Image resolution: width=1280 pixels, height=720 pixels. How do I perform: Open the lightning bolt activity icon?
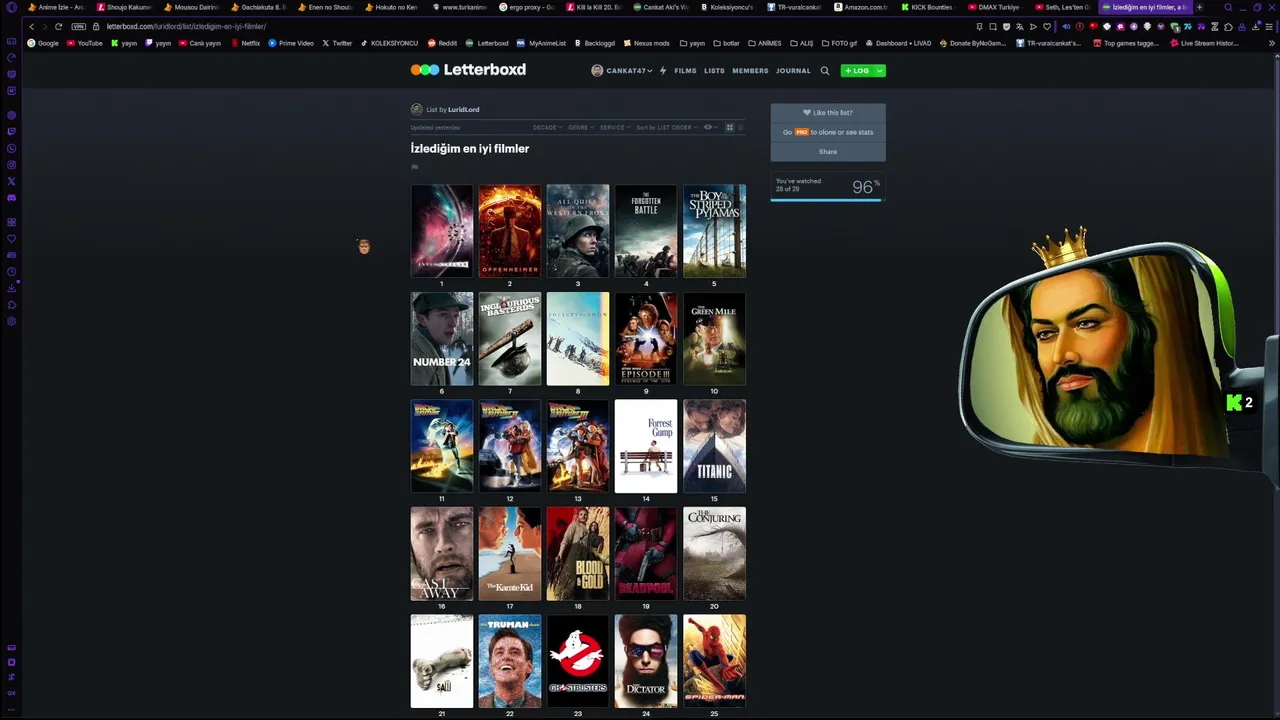[663, 71]
